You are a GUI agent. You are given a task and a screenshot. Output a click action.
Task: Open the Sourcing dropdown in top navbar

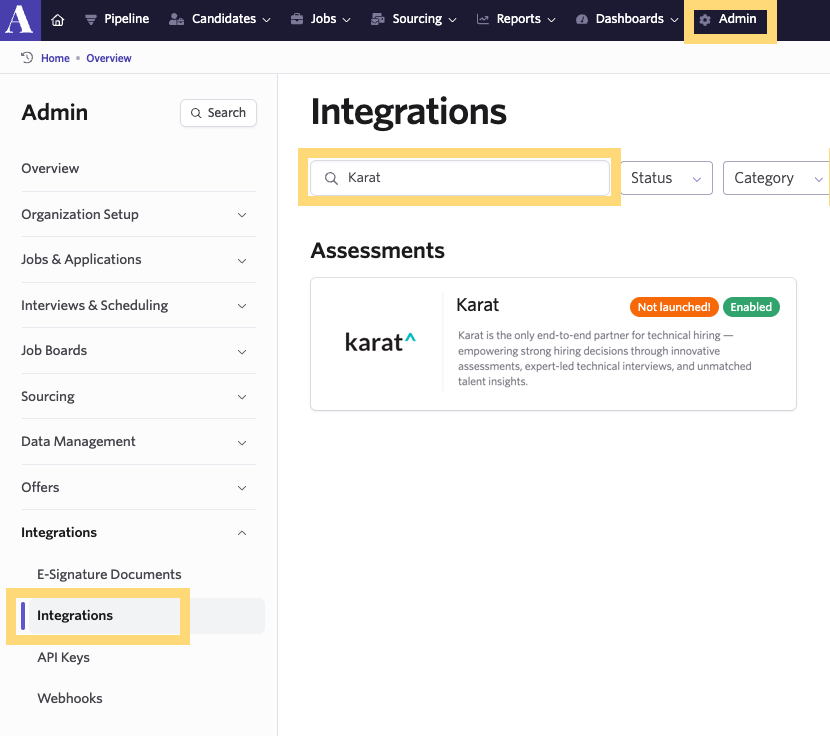coord(414,20)
